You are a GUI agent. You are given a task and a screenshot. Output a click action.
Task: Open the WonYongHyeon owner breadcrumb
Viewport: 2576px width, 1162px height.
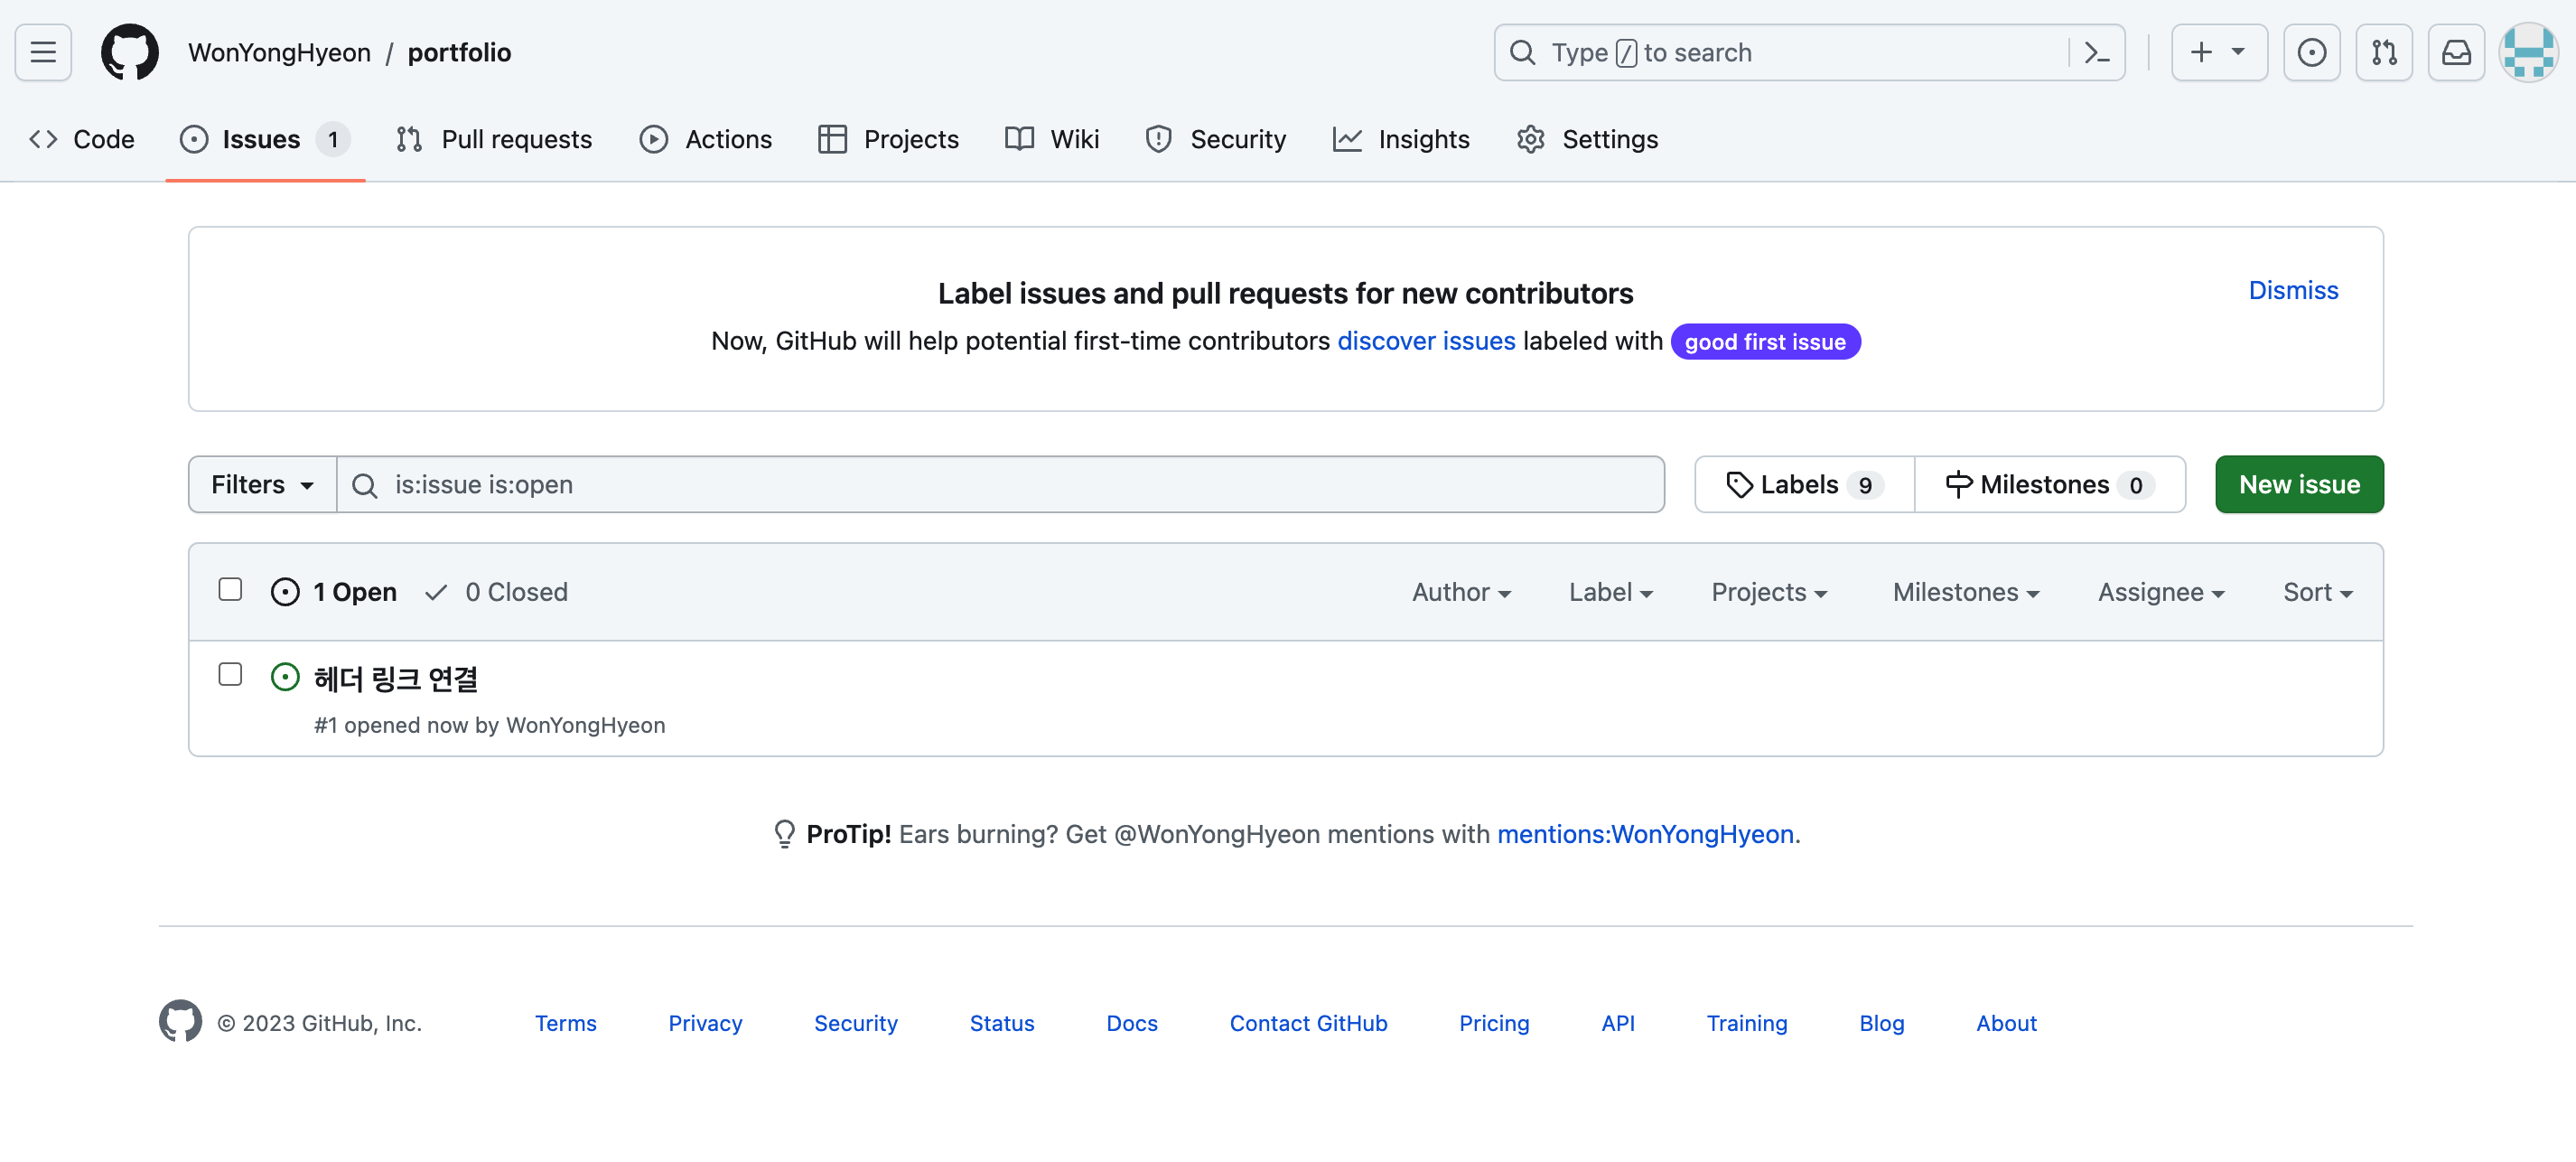pos(279,52)
